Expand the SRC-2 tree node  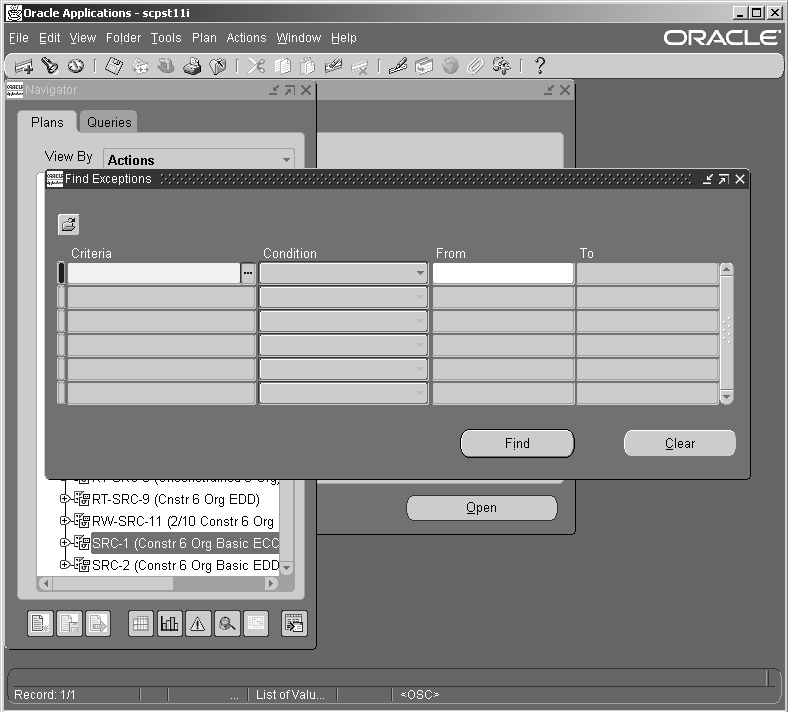(64, 565)
